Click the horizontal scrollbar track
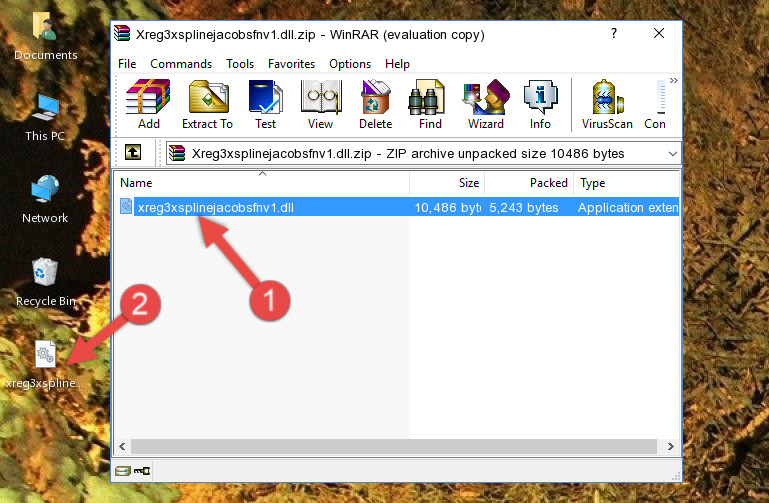 coord(394,447)
